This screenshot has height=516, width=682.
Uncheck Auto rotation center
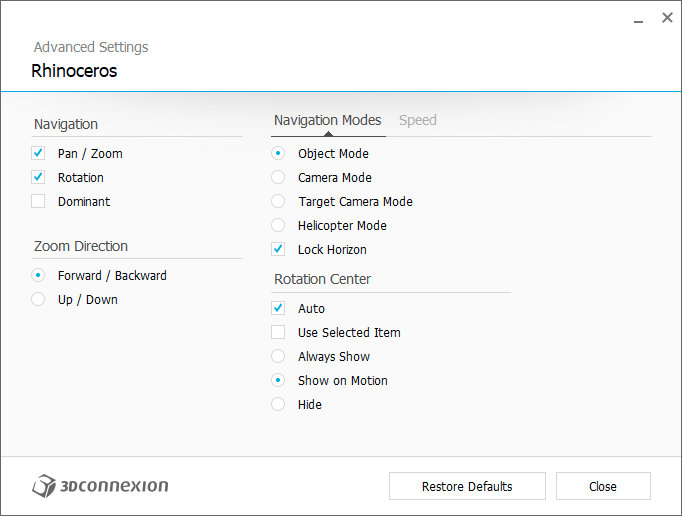[278, 308]
